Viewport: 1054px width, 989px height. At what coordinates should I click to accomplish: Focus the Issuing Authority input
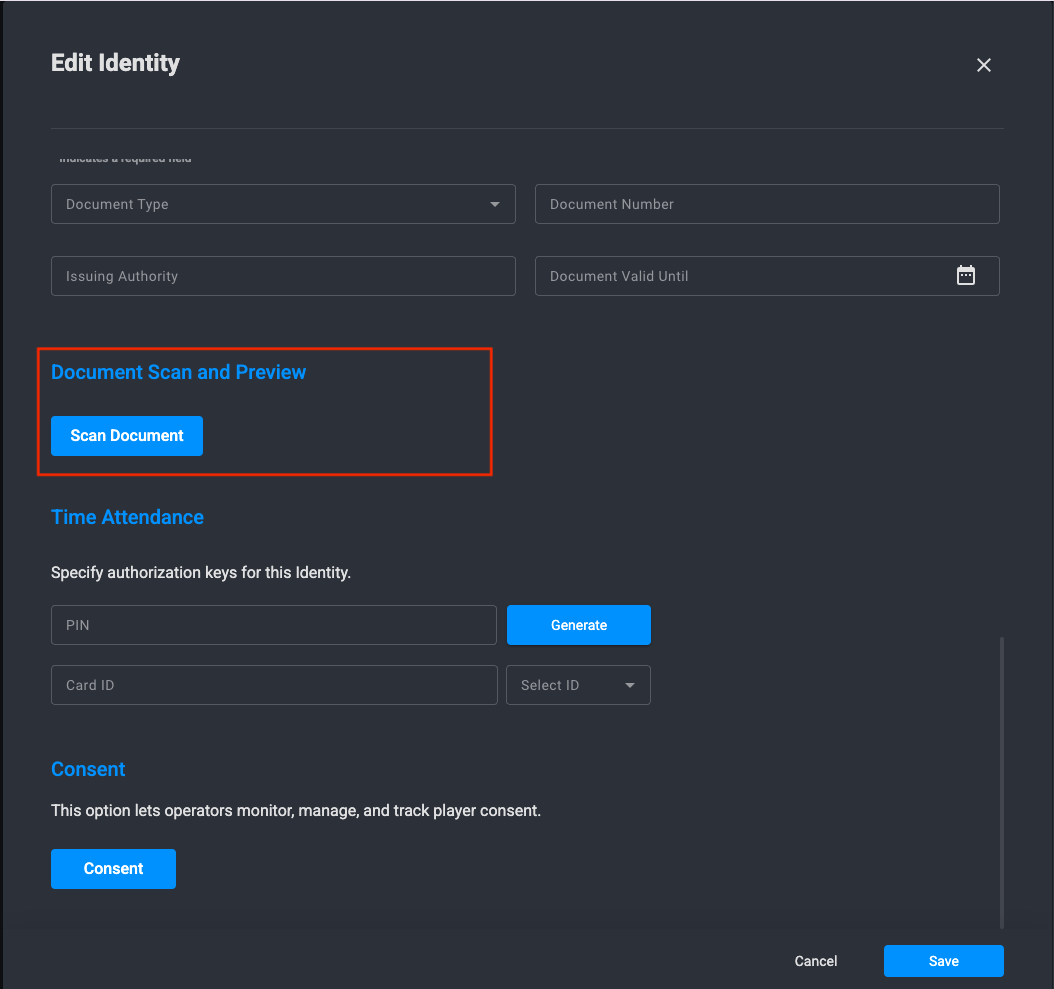(283, 276)
